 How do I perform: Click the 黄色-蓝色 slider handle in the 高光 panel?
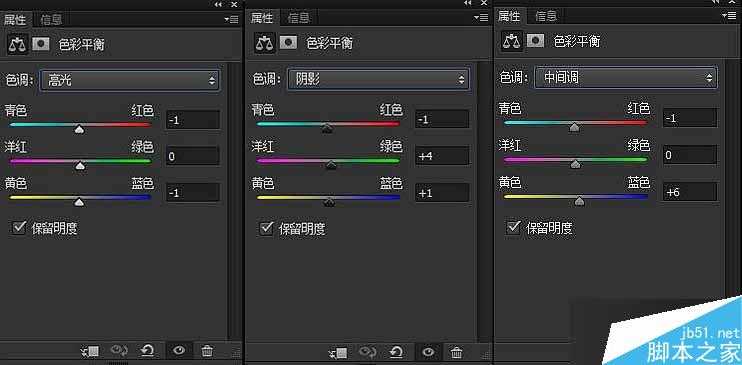(x=80, y=202)
